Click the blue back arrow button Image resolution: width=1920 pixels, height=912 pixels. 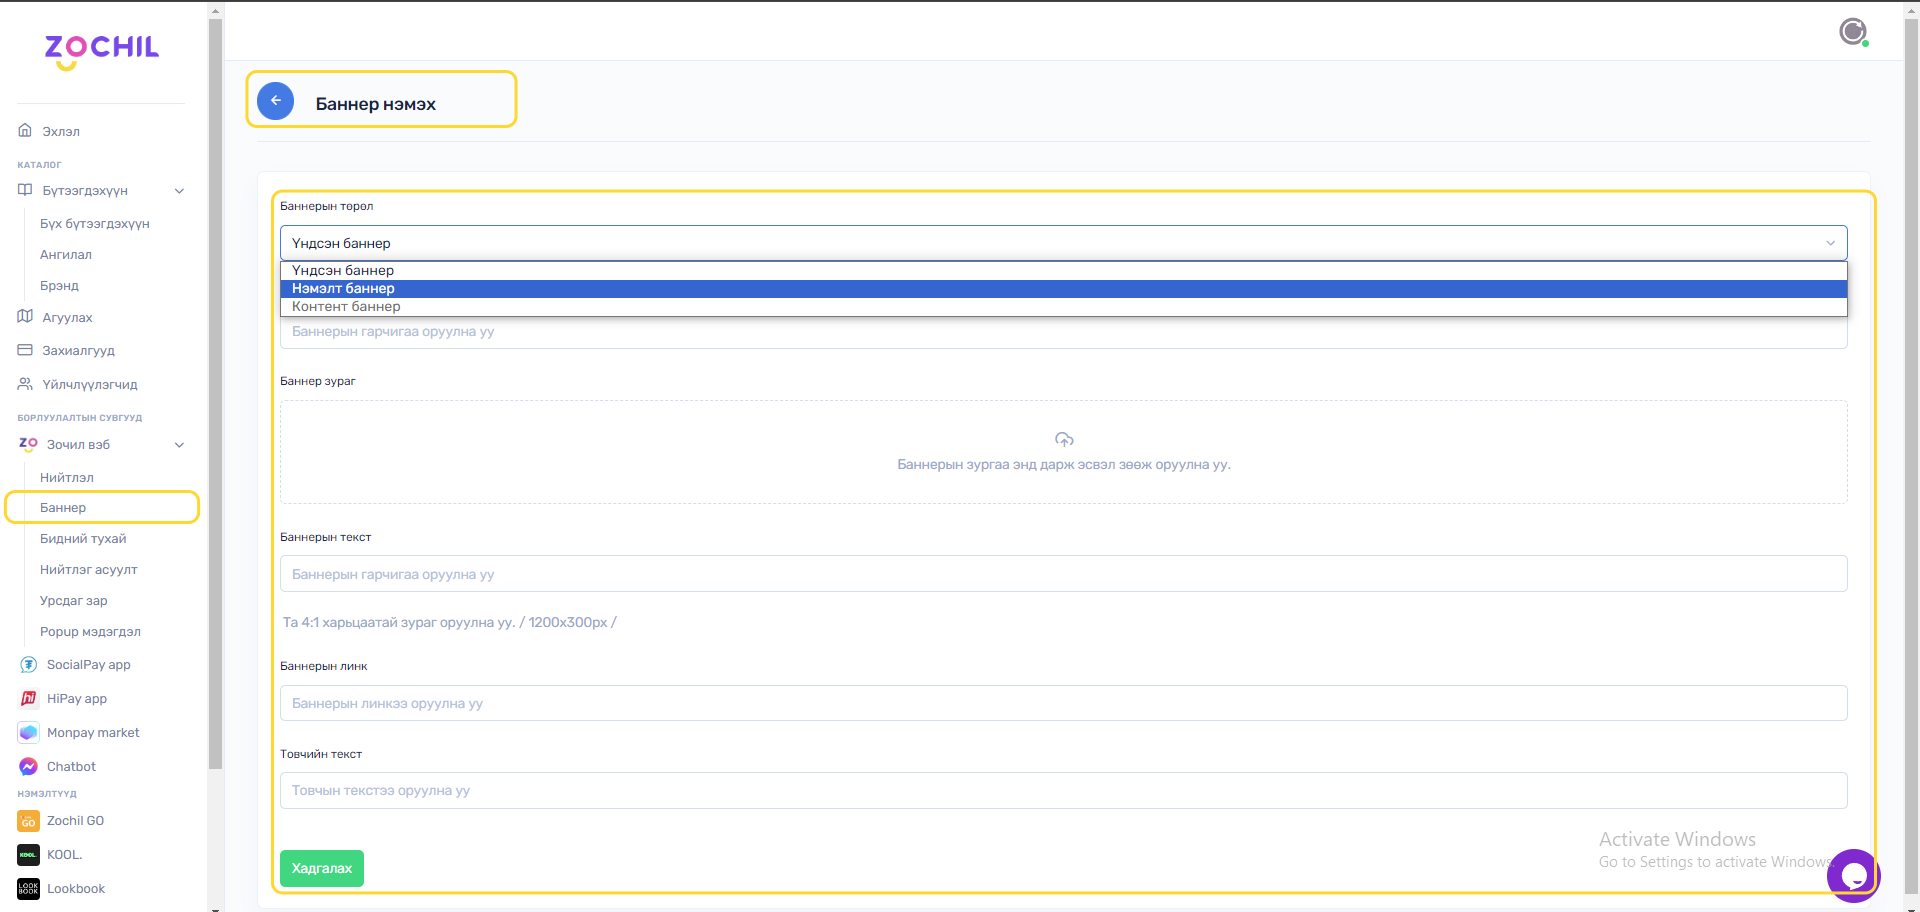(275, 101)
